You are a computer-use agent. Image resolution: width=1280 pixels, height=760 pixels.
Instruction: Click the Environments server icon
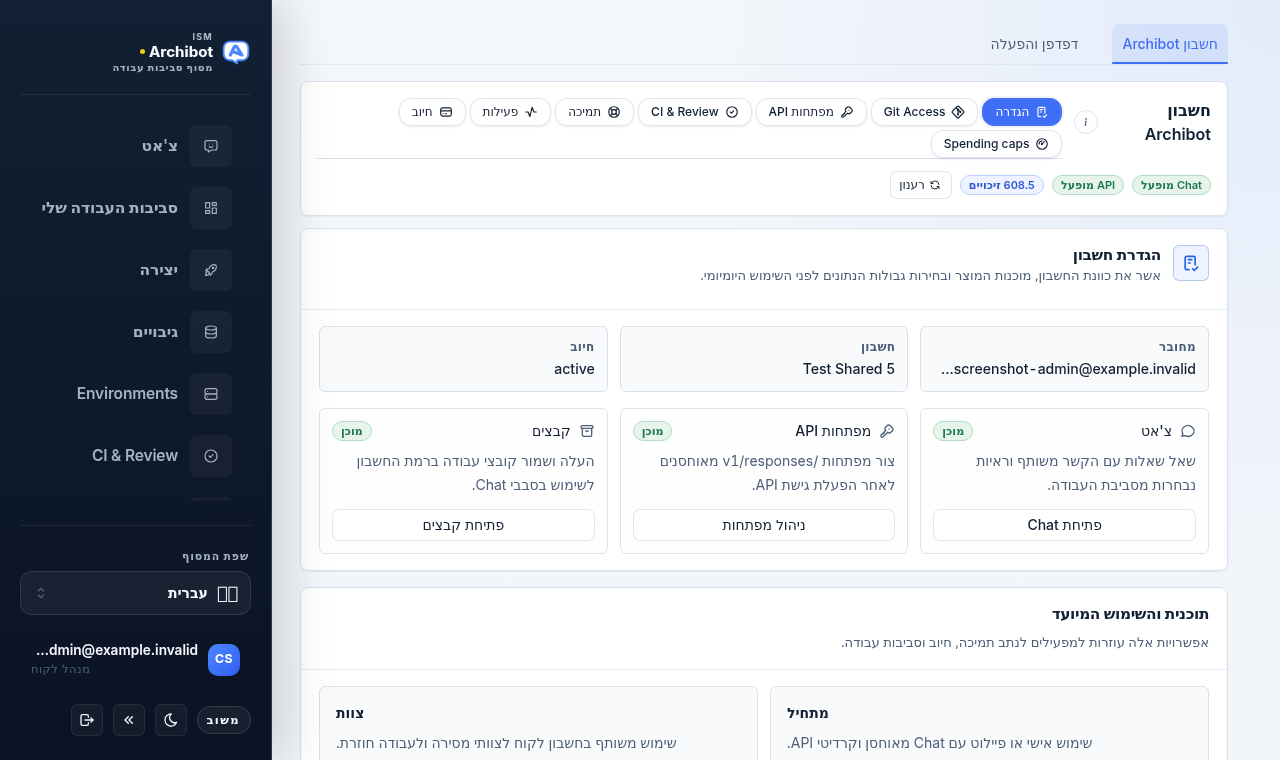(x=211, y=394)
